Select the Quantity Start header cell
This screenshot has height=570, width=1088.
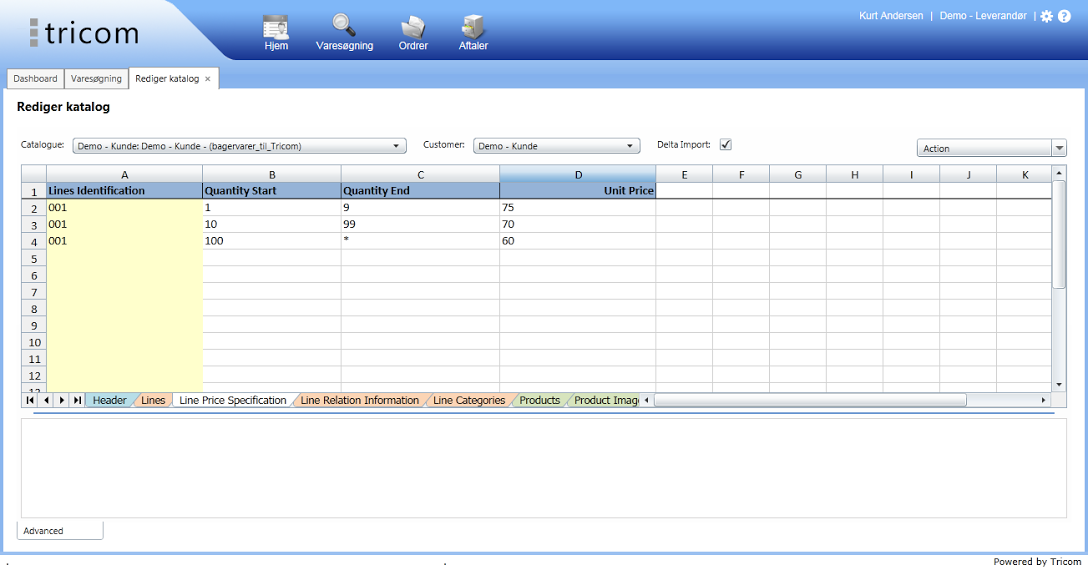point(272,191)
